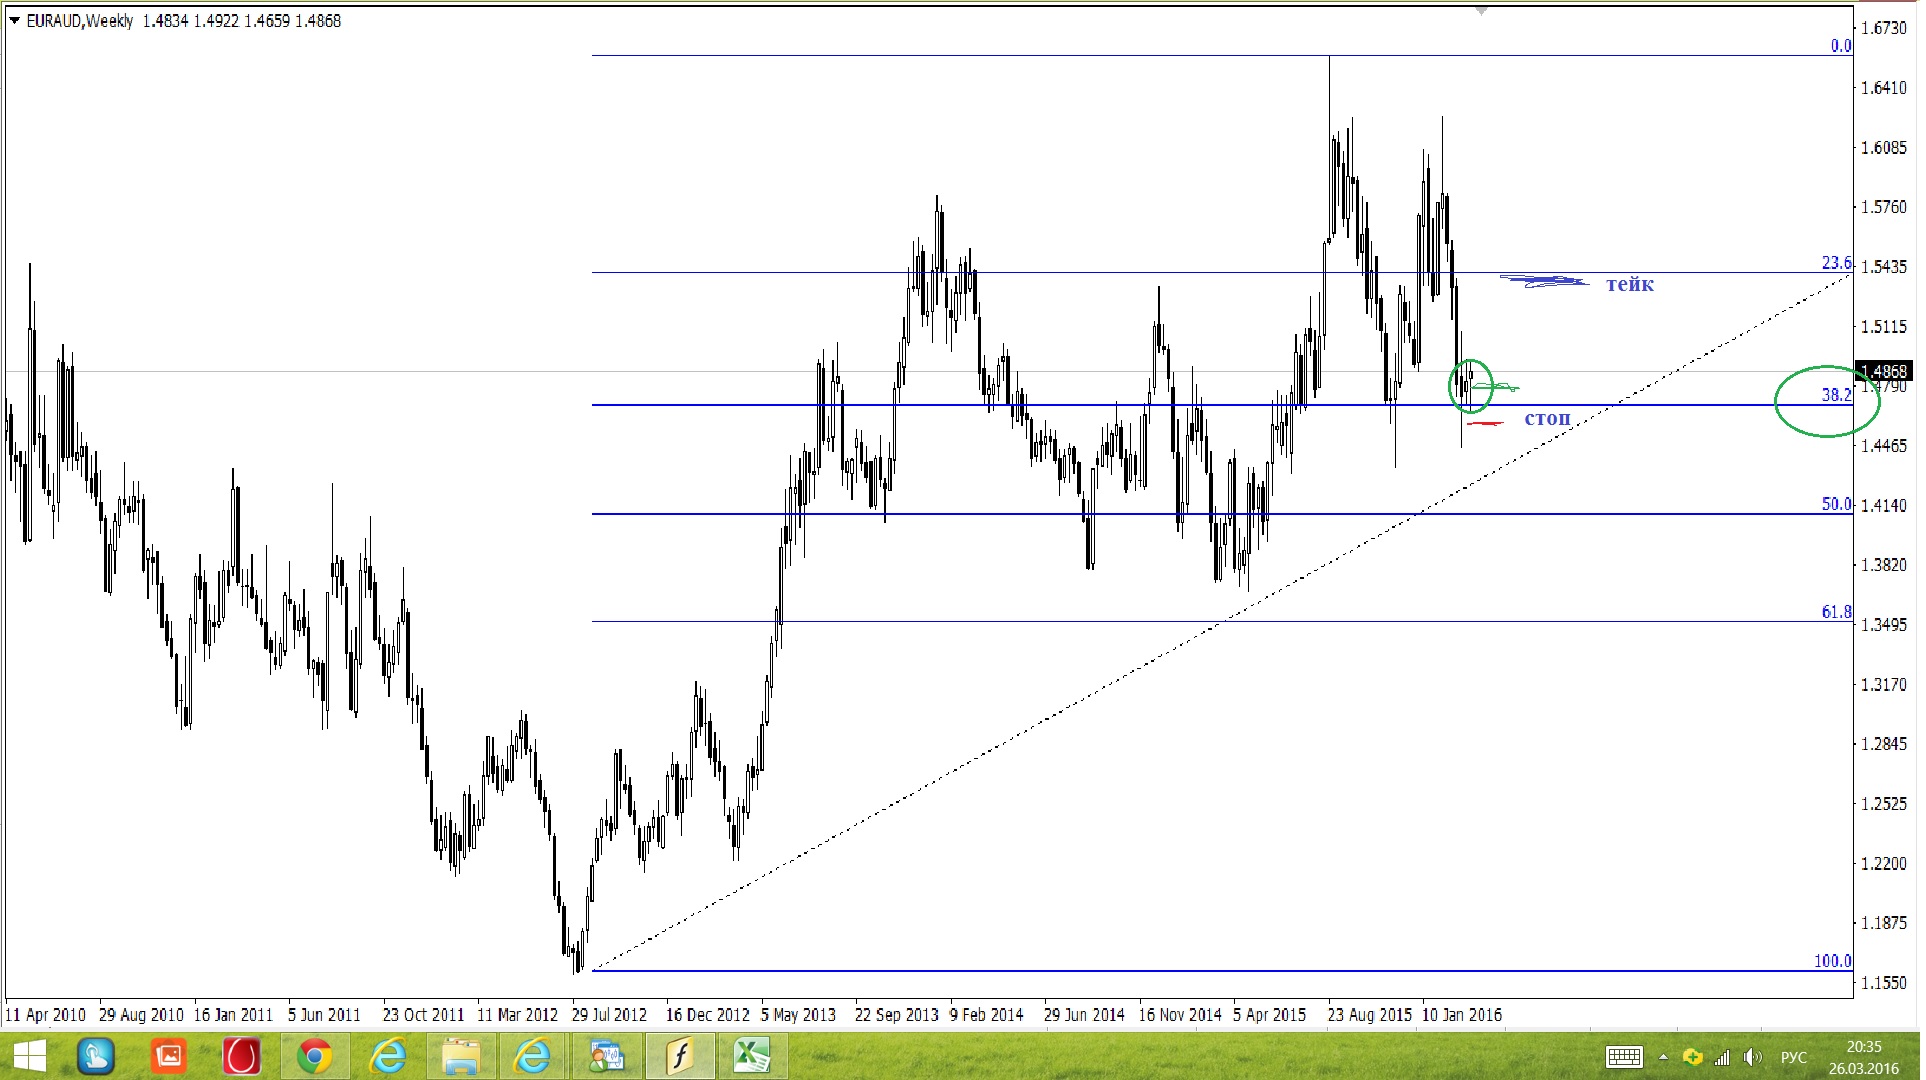Select the 38.2 Fibonacci level label
Viewport: 1926px width, 1080px height.
[1836, 395]
